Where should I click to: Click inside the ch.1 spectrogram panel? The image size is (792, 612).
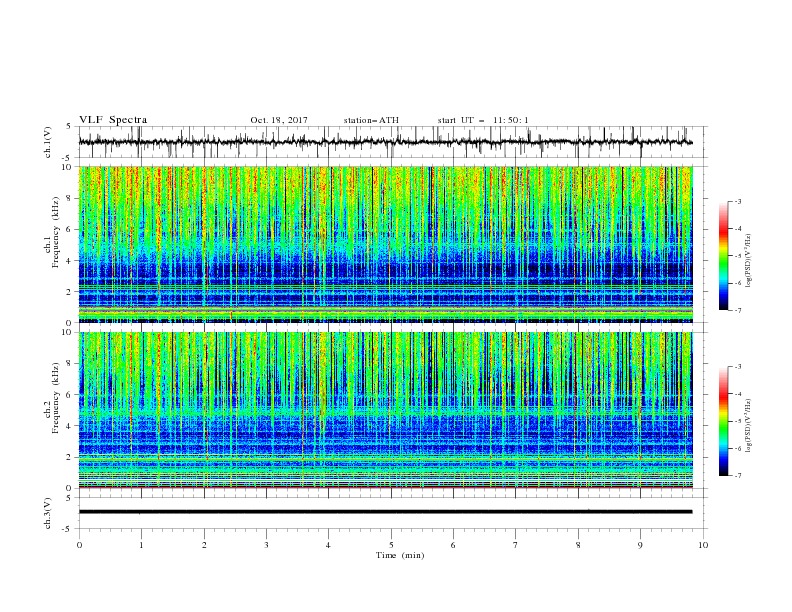385,244
